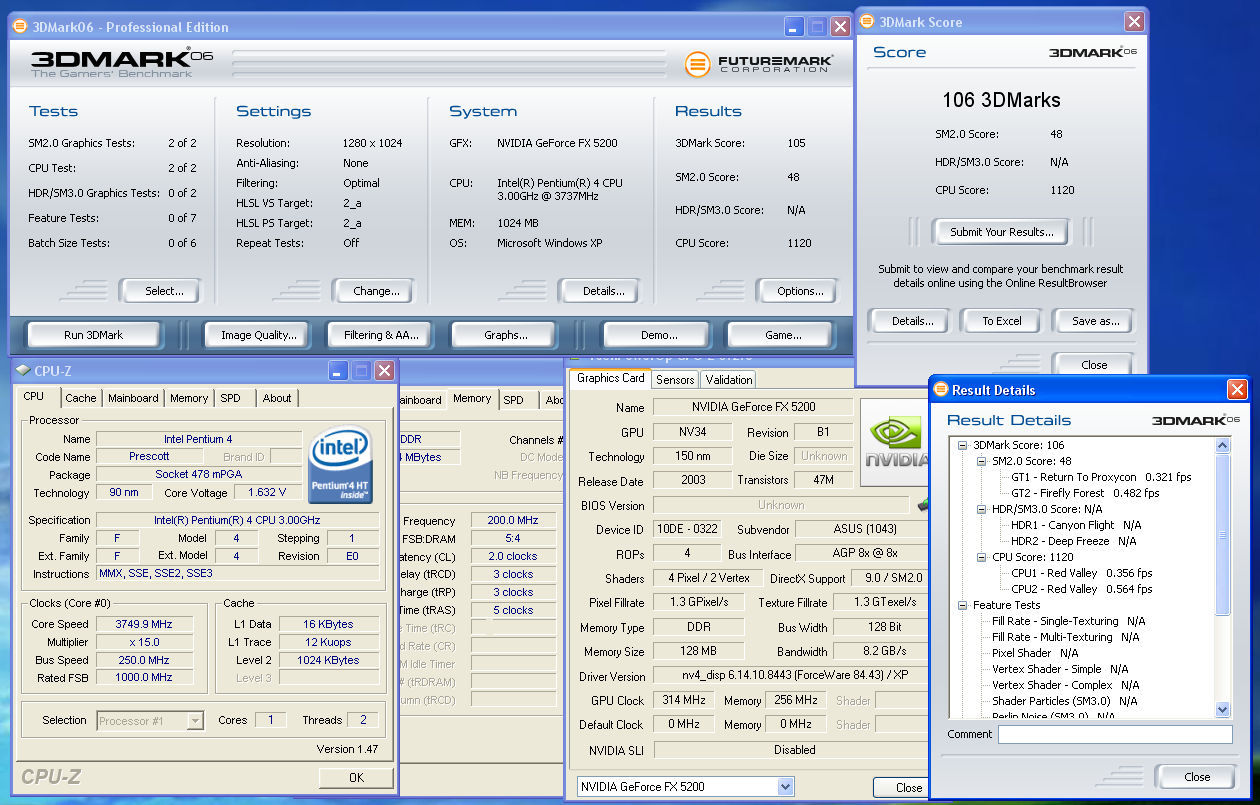The width and height of the screenshot is (1260, 805).
Task: Click the Save as button
Action: [1095, 321]
